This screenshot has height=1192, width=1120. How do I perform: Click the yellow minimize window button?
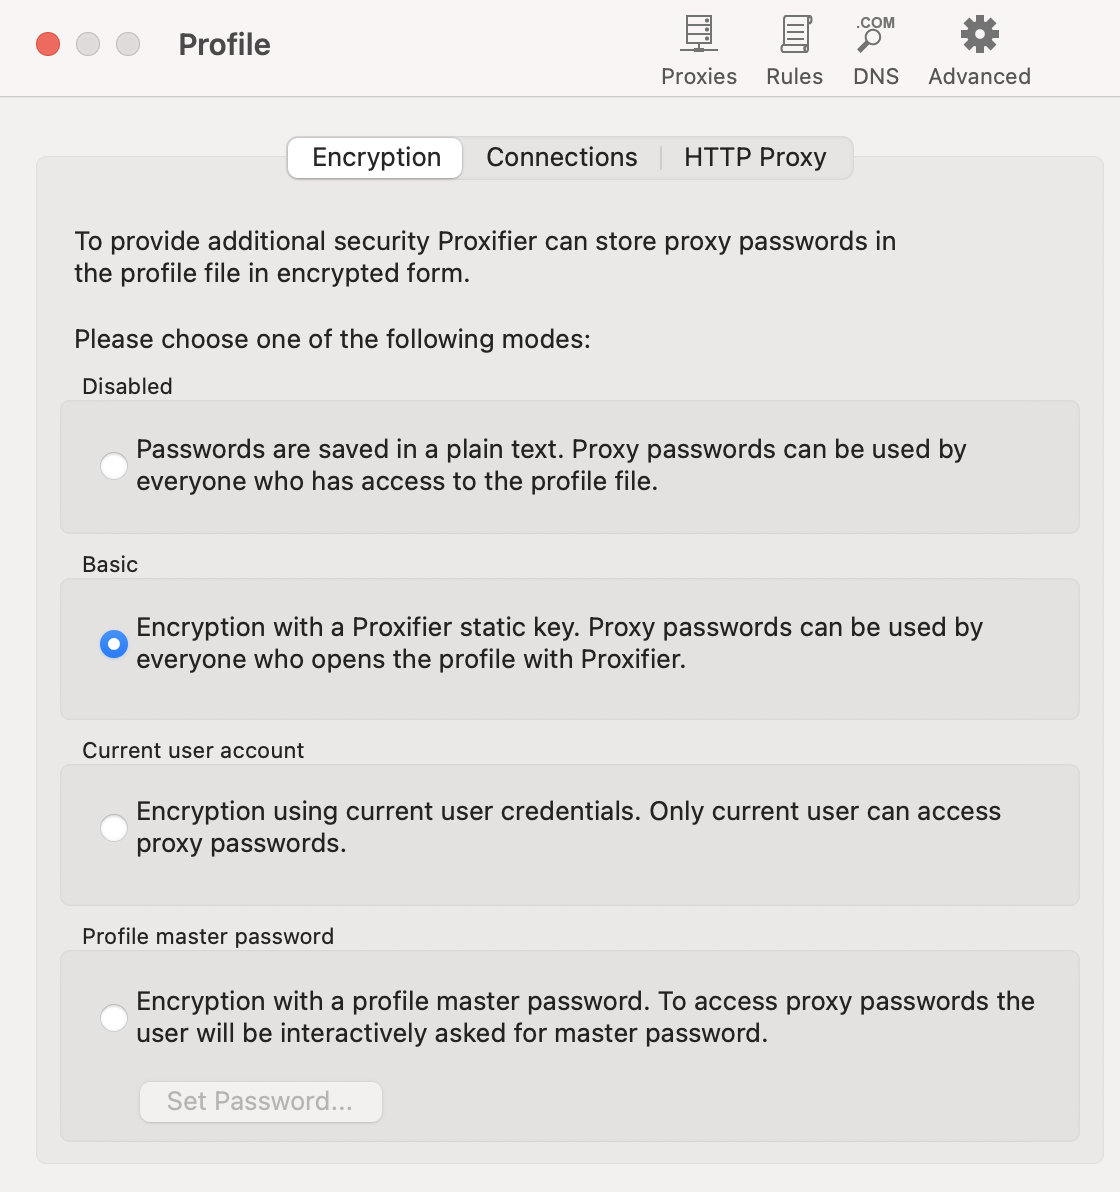[x=88, y=44]
